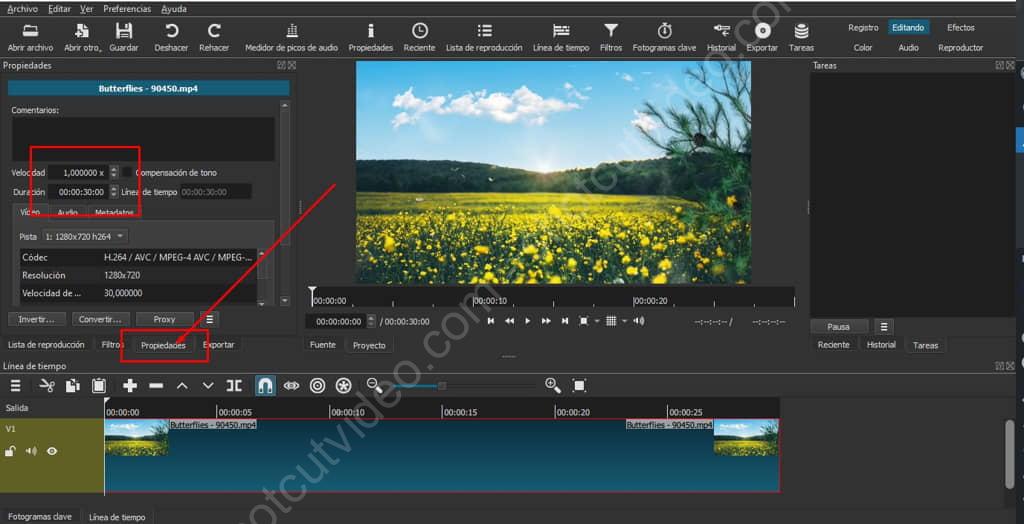Click the Convertir button
The image size is (1024, 524).
[x=100, y=319]
